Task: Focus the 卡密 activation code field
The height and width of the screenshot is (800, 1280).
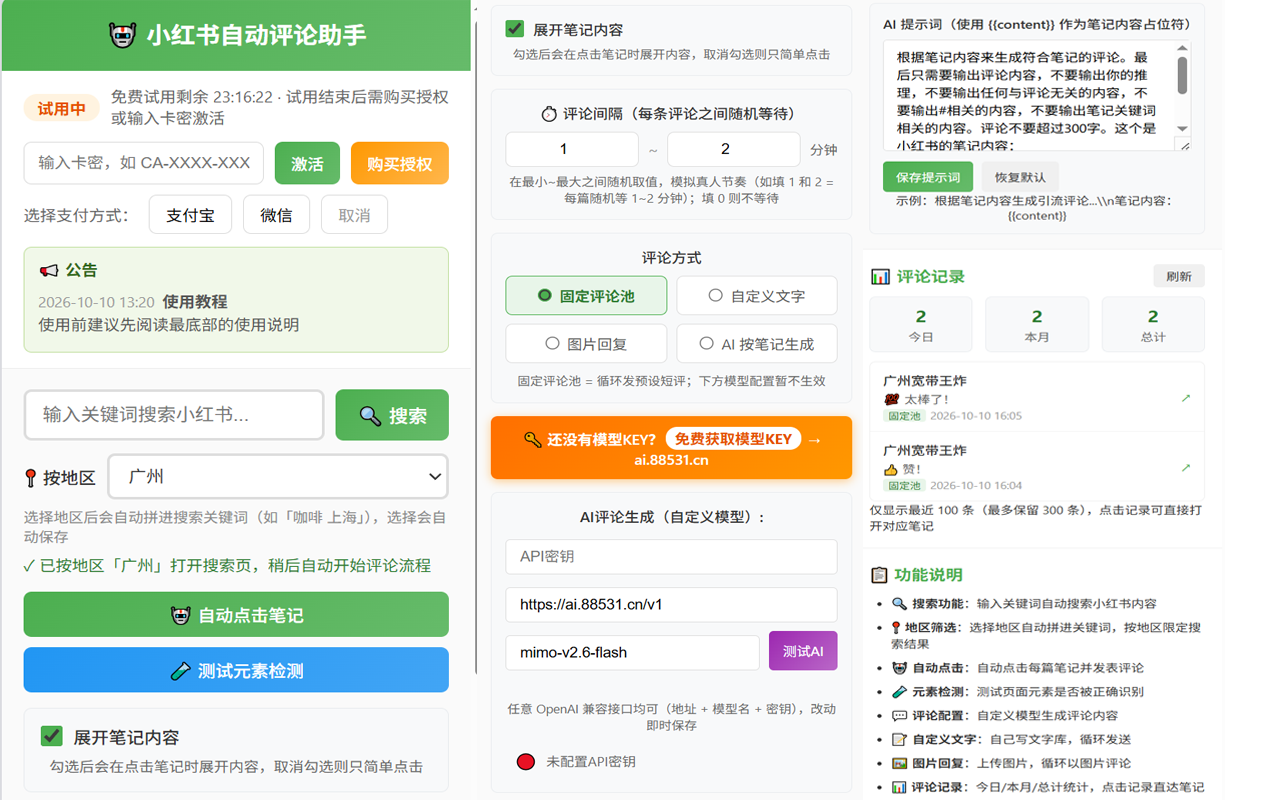Action: click(x=144, y=163)
